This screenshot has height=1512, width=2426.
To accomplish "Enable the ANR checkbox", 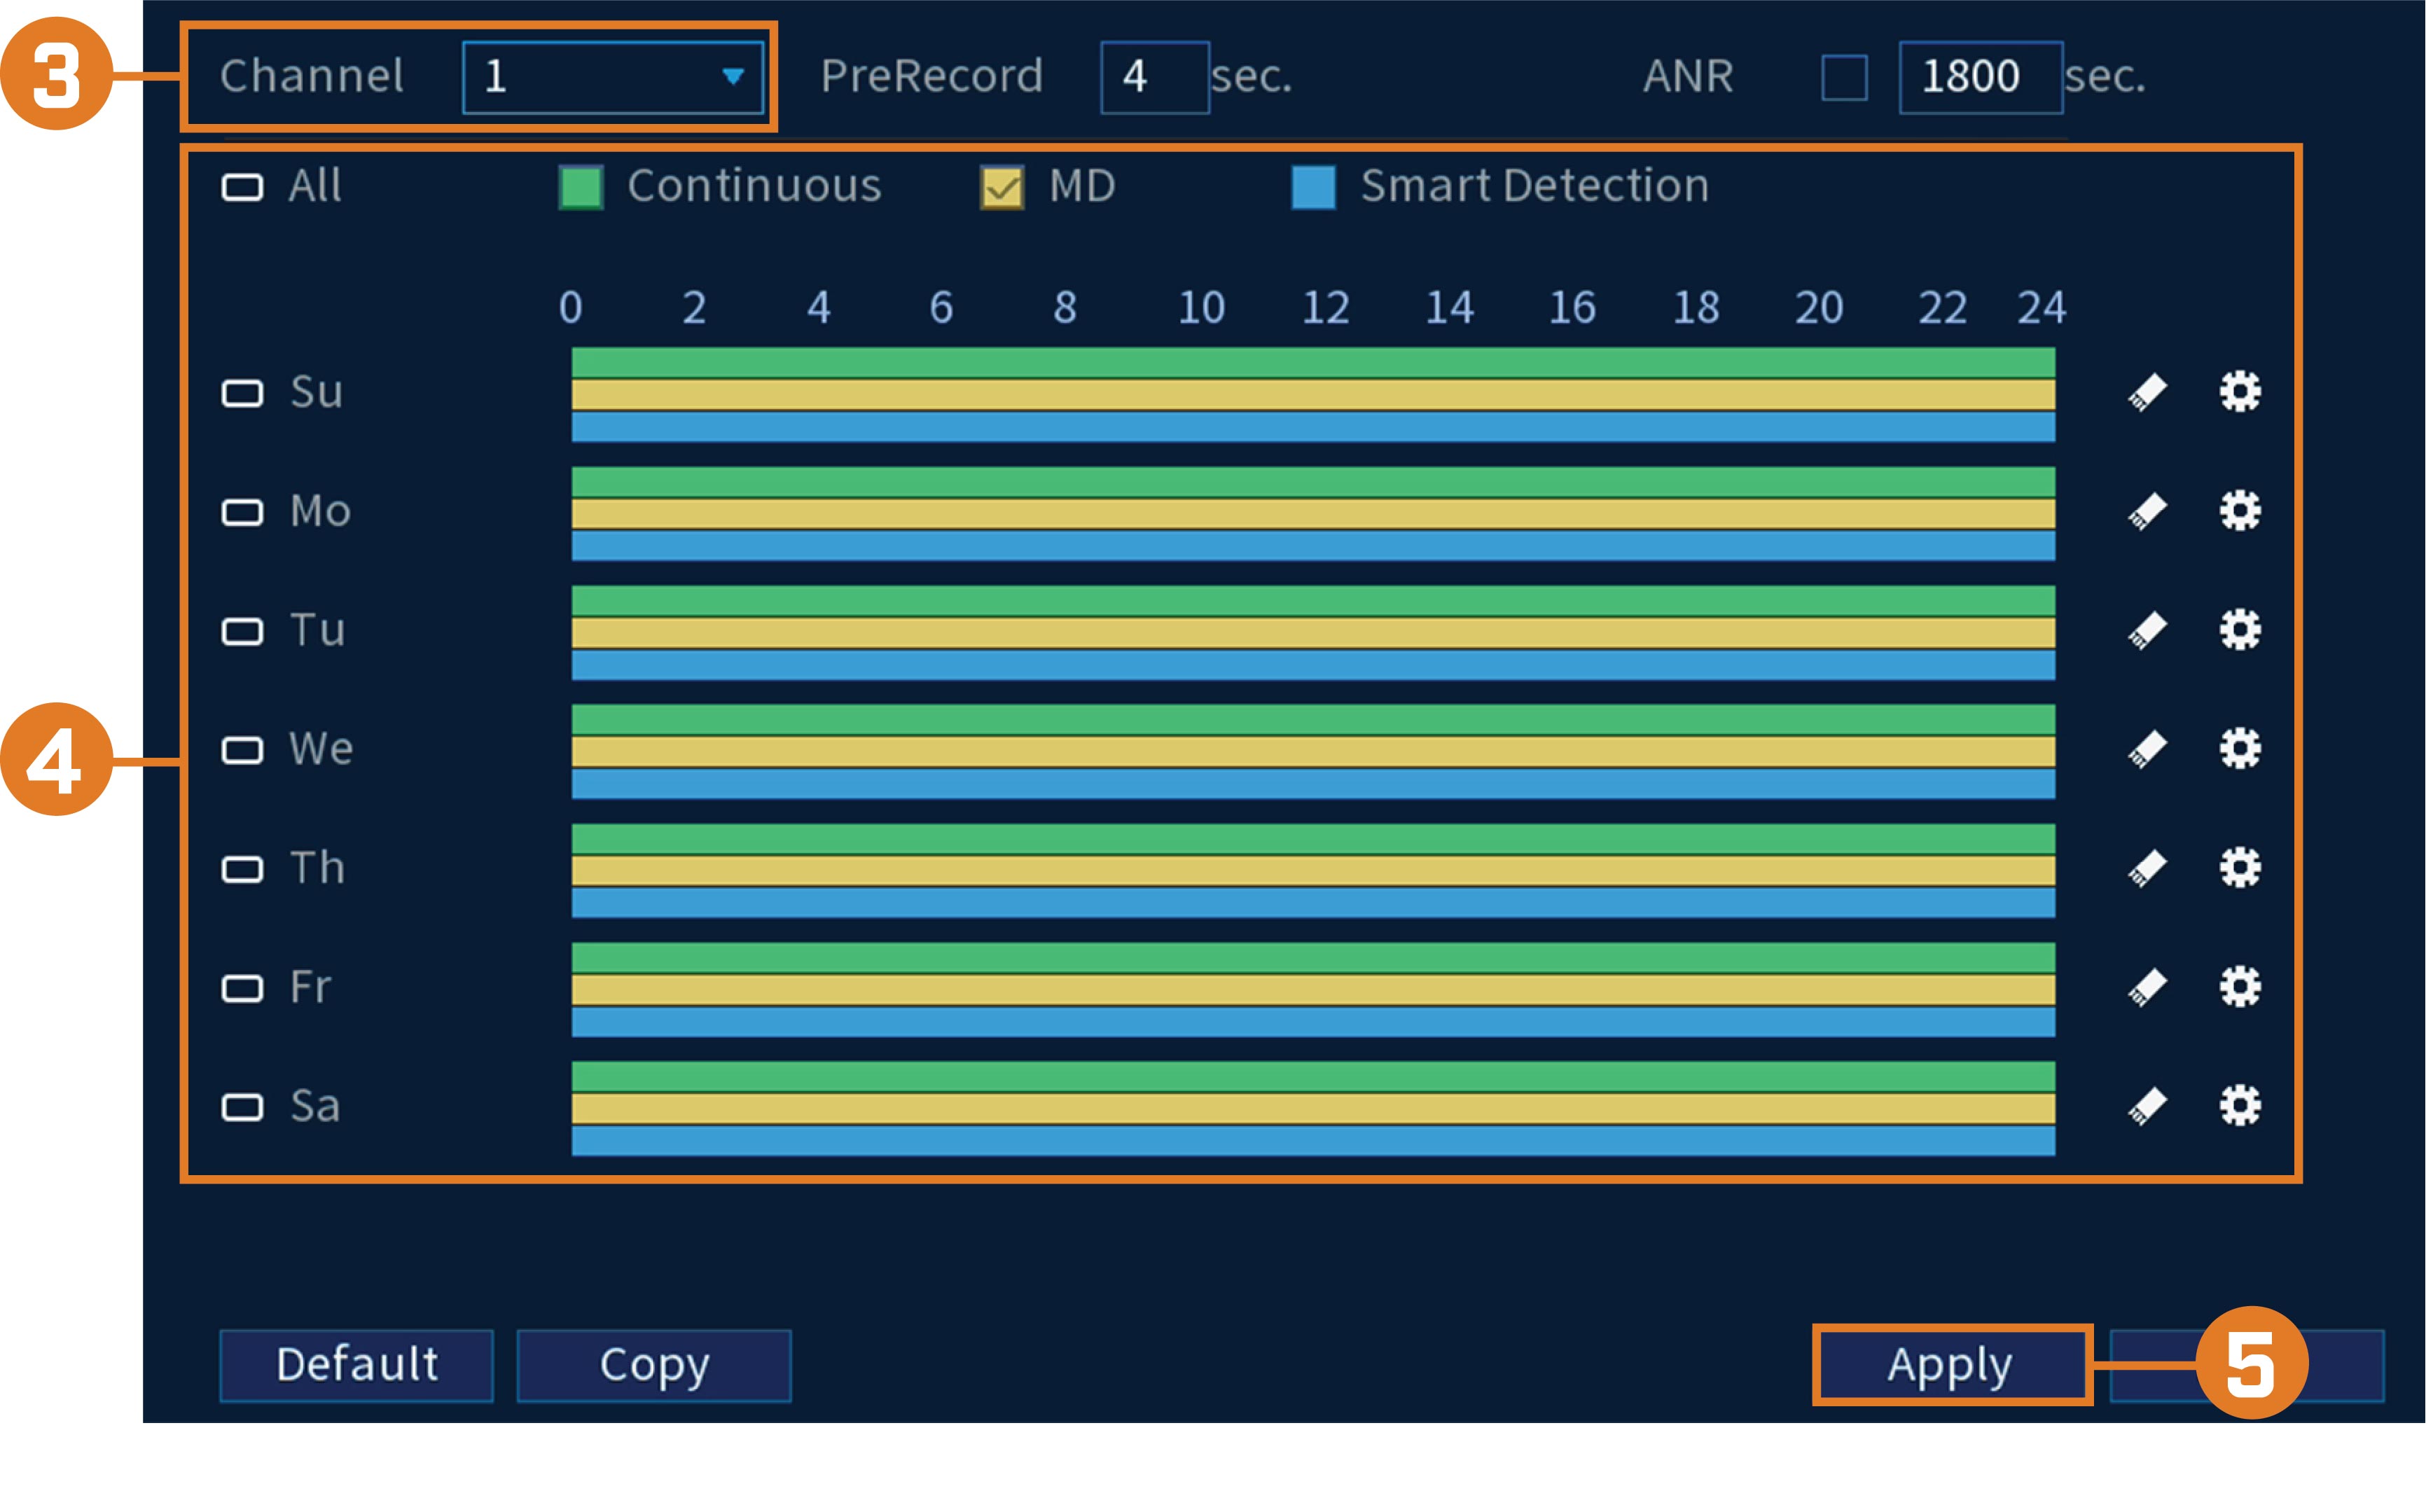I will (1844, 78).
